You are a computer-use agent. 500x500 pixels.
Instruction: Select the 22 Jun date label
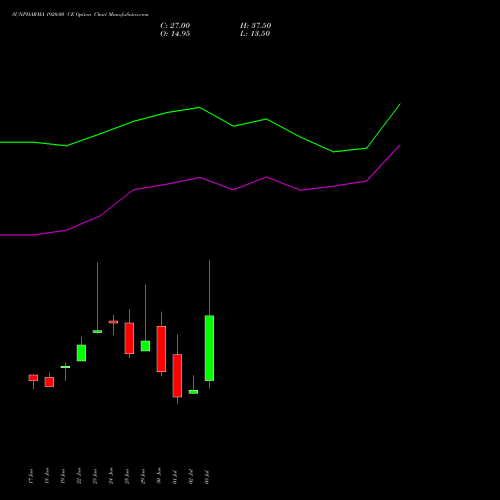79,476
